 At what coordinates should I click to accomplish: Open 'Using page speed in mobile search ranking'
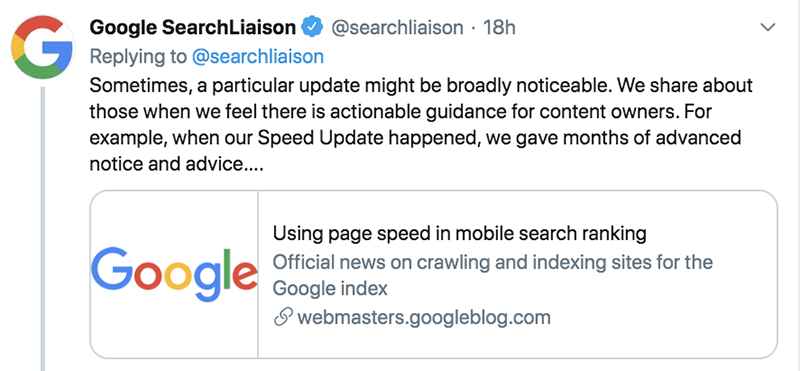coord(459,233)
